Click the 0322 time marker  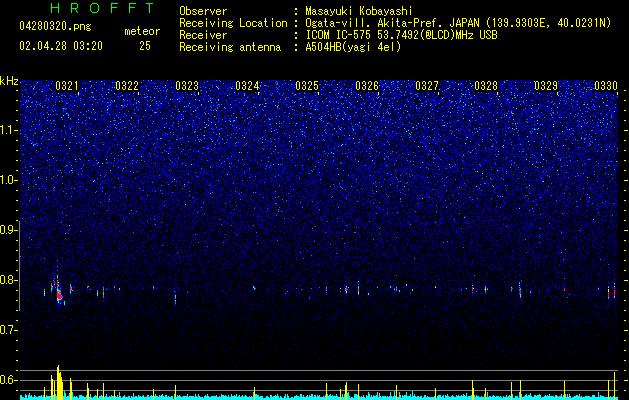[x=127, y=86]
